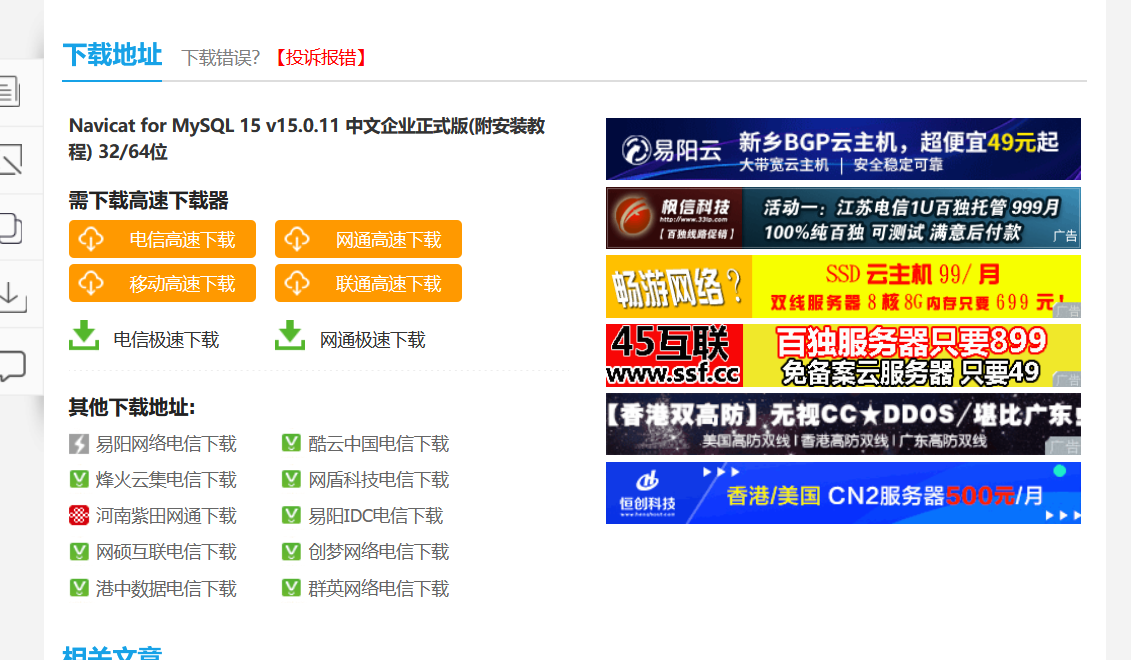The image size is (1139, 660).
Task: Open the 群英网络电信下载 mirror link
Action: [378, 589]
